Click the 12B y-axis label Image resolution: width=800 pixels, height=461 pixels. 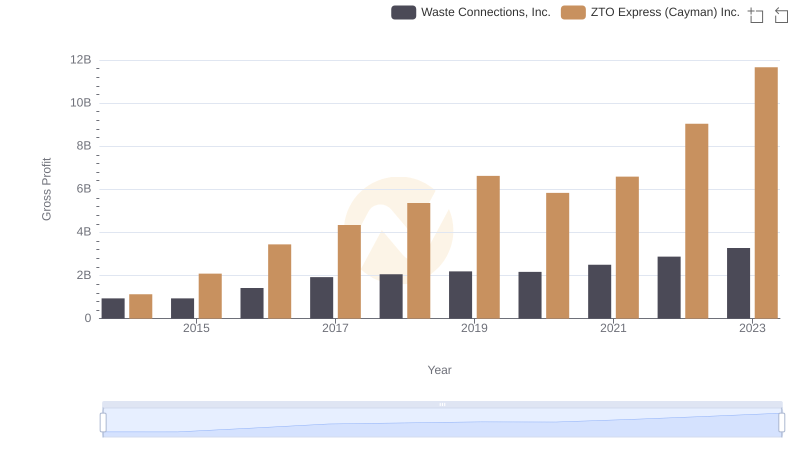pos(81,60)
